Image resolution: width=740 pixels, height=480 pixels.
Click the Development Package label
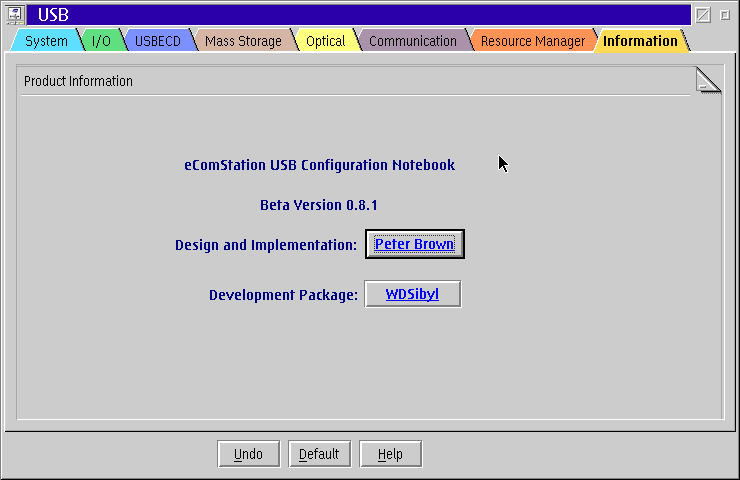pyautogui.click(x=283, y=295)
